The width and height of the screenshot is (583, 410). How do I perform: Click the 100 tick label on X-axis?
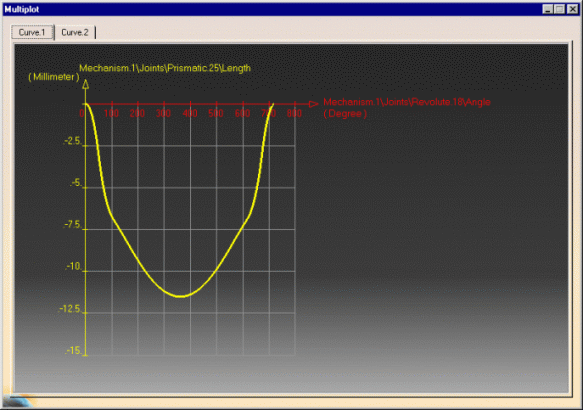point(111,113)
